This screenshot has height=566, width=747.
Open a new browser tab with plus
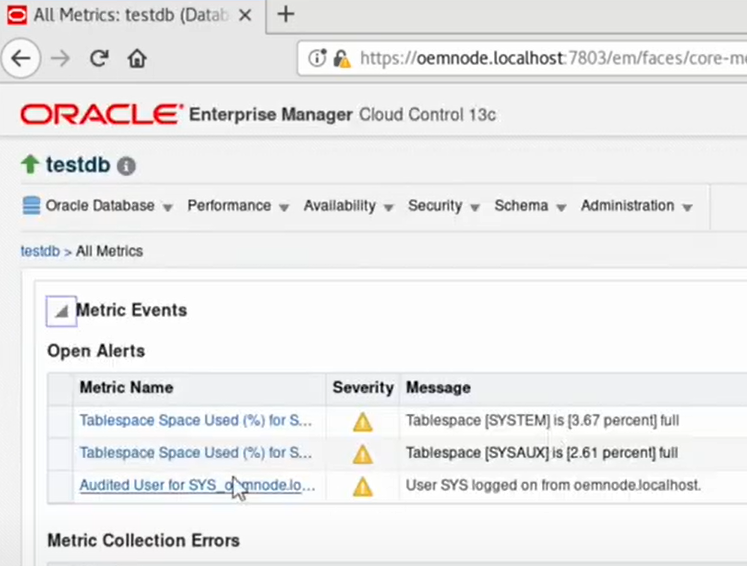[286, 14]
